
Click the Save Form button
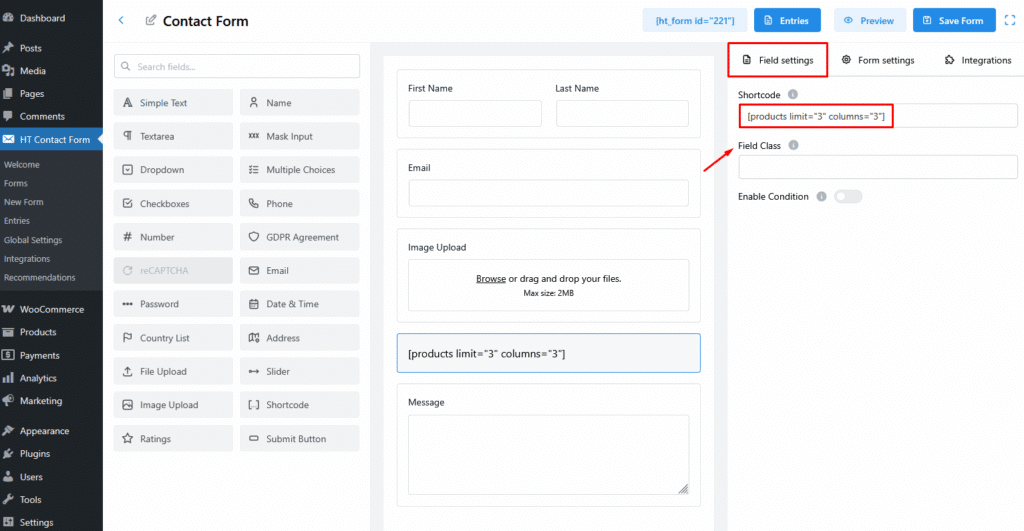pos(954,20)
